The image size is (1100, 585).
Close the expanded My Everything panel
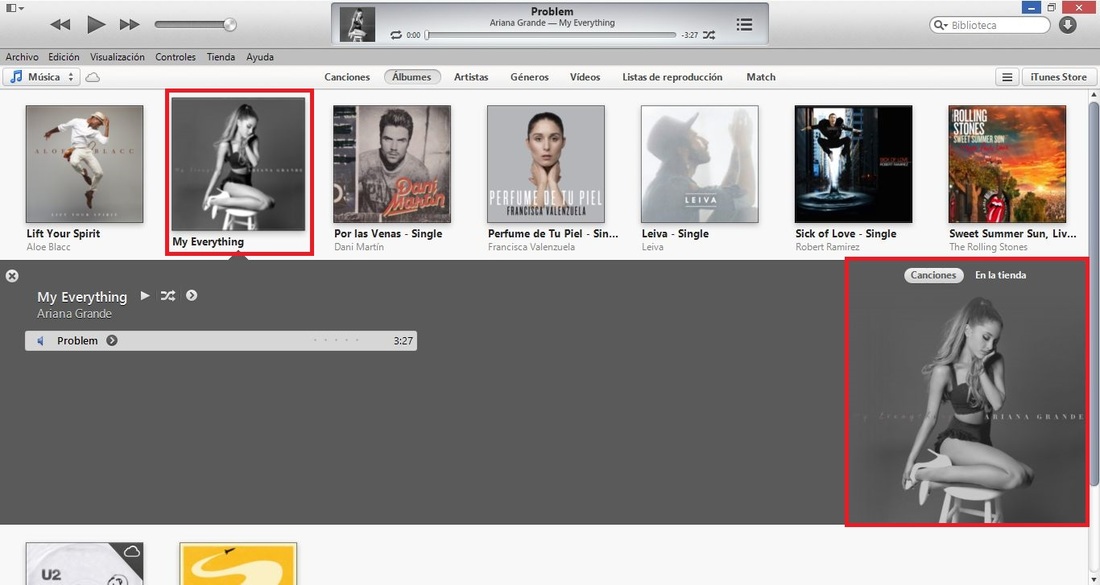tap(12, 276)
